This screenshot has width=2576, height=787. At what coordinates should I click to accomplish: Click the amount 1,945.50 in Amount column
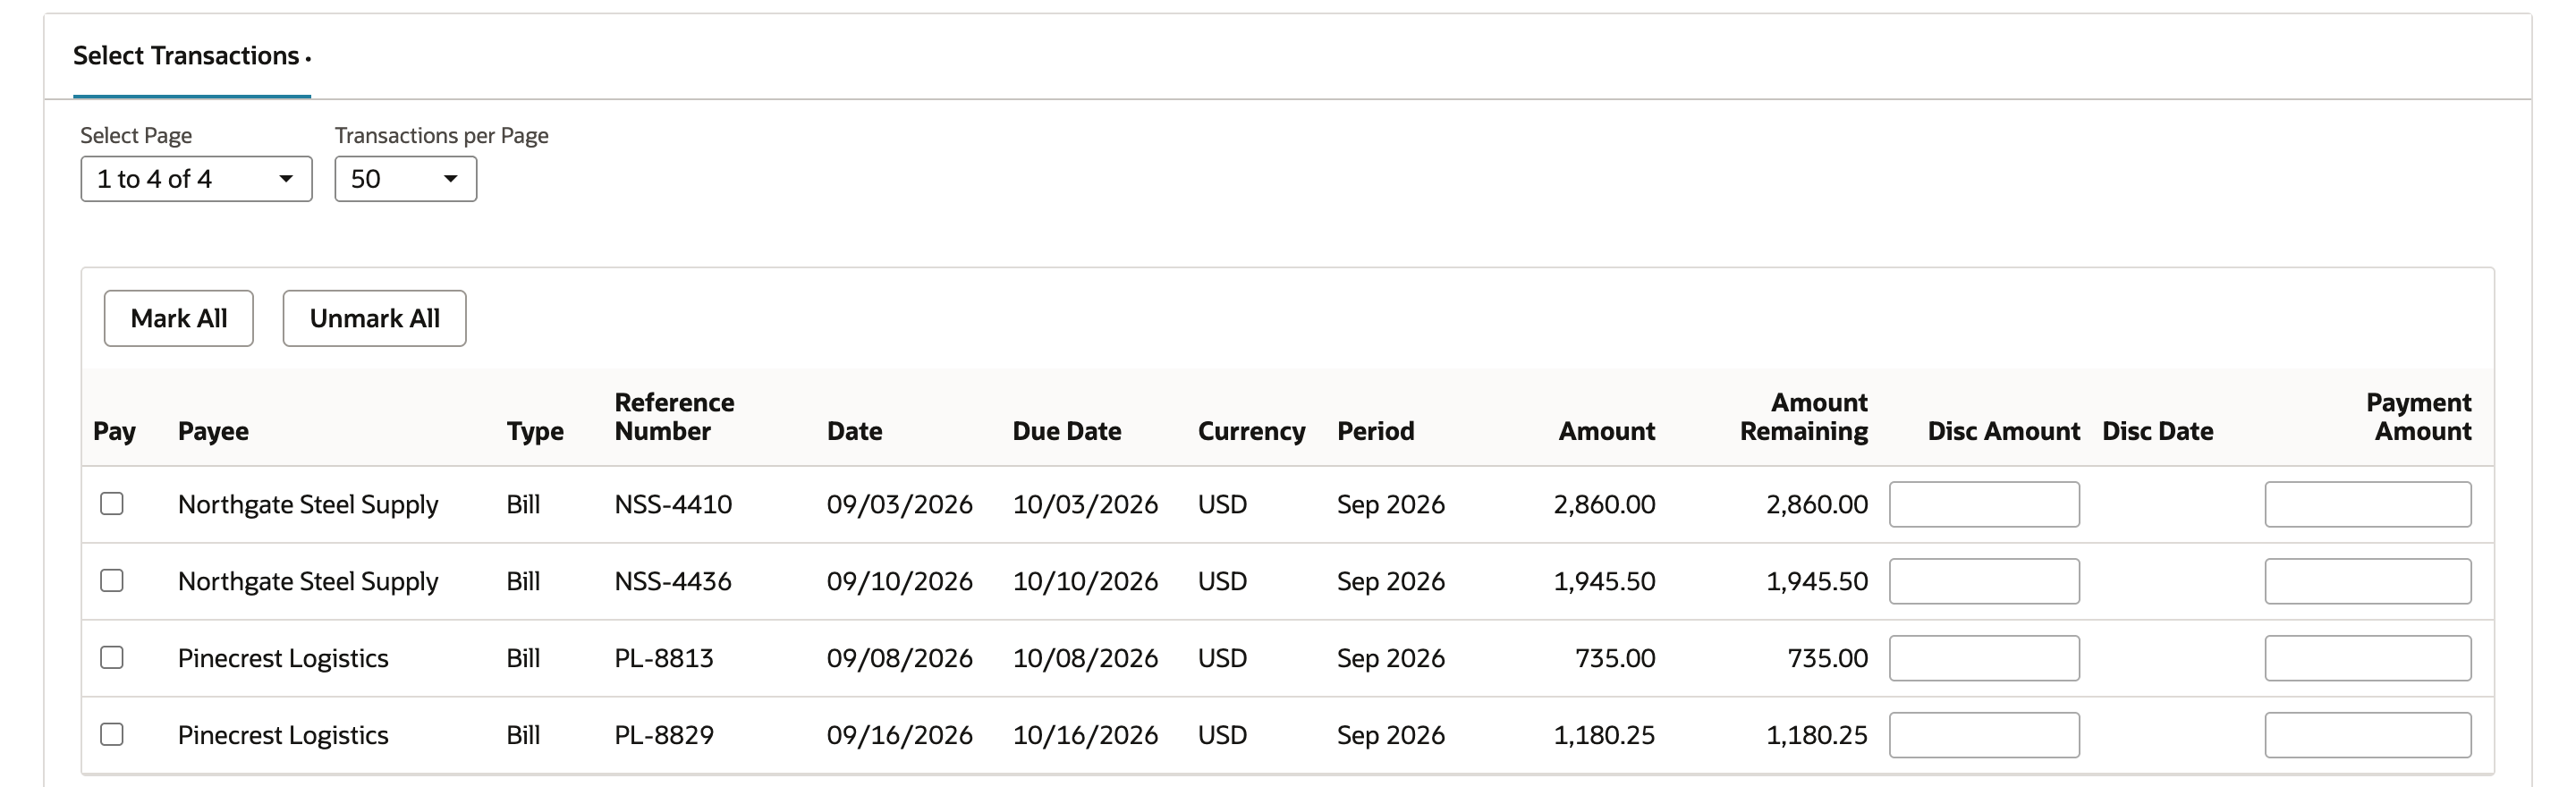(1604, 581)
